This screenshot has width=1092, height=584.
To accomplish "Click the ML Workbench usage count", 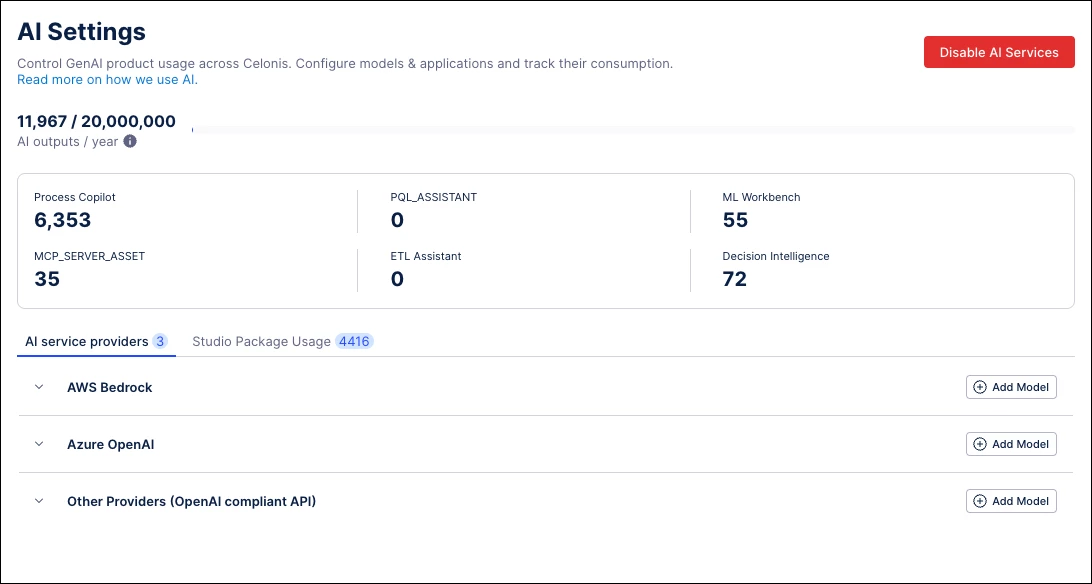I will point(735,220).
